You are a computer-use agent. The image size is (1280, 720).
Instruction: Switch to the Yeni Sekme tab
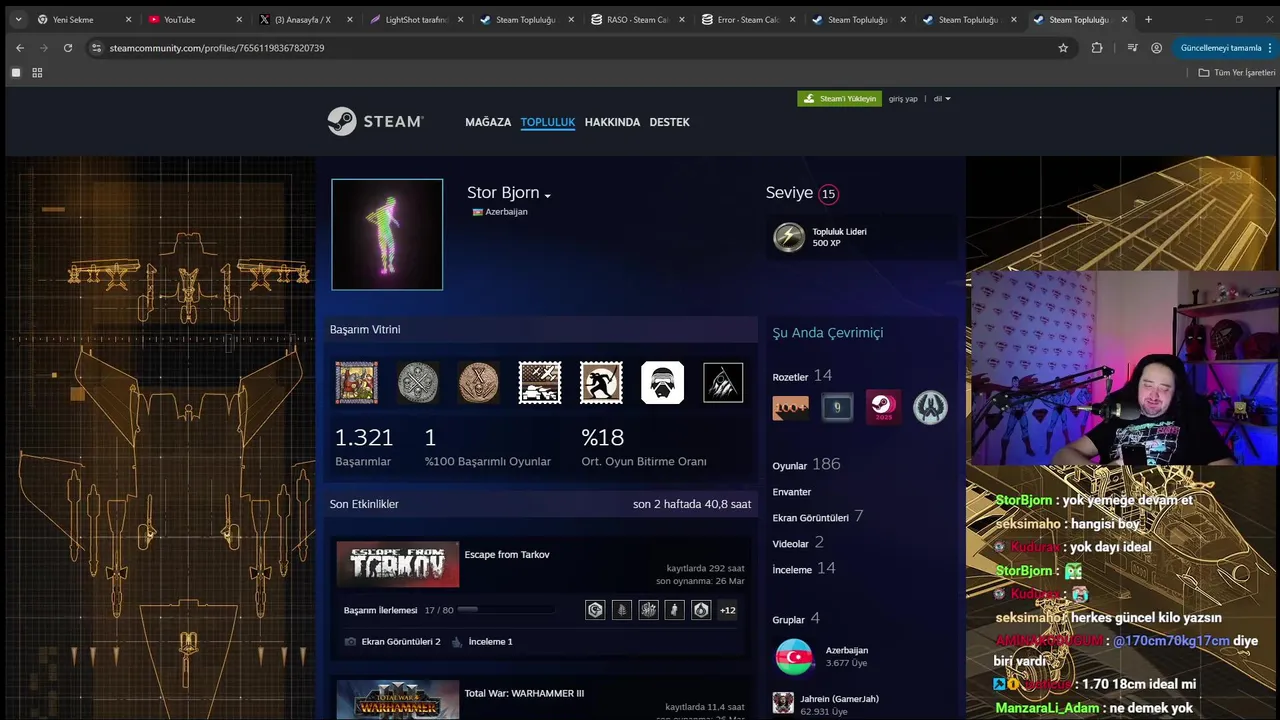(83, 19)
